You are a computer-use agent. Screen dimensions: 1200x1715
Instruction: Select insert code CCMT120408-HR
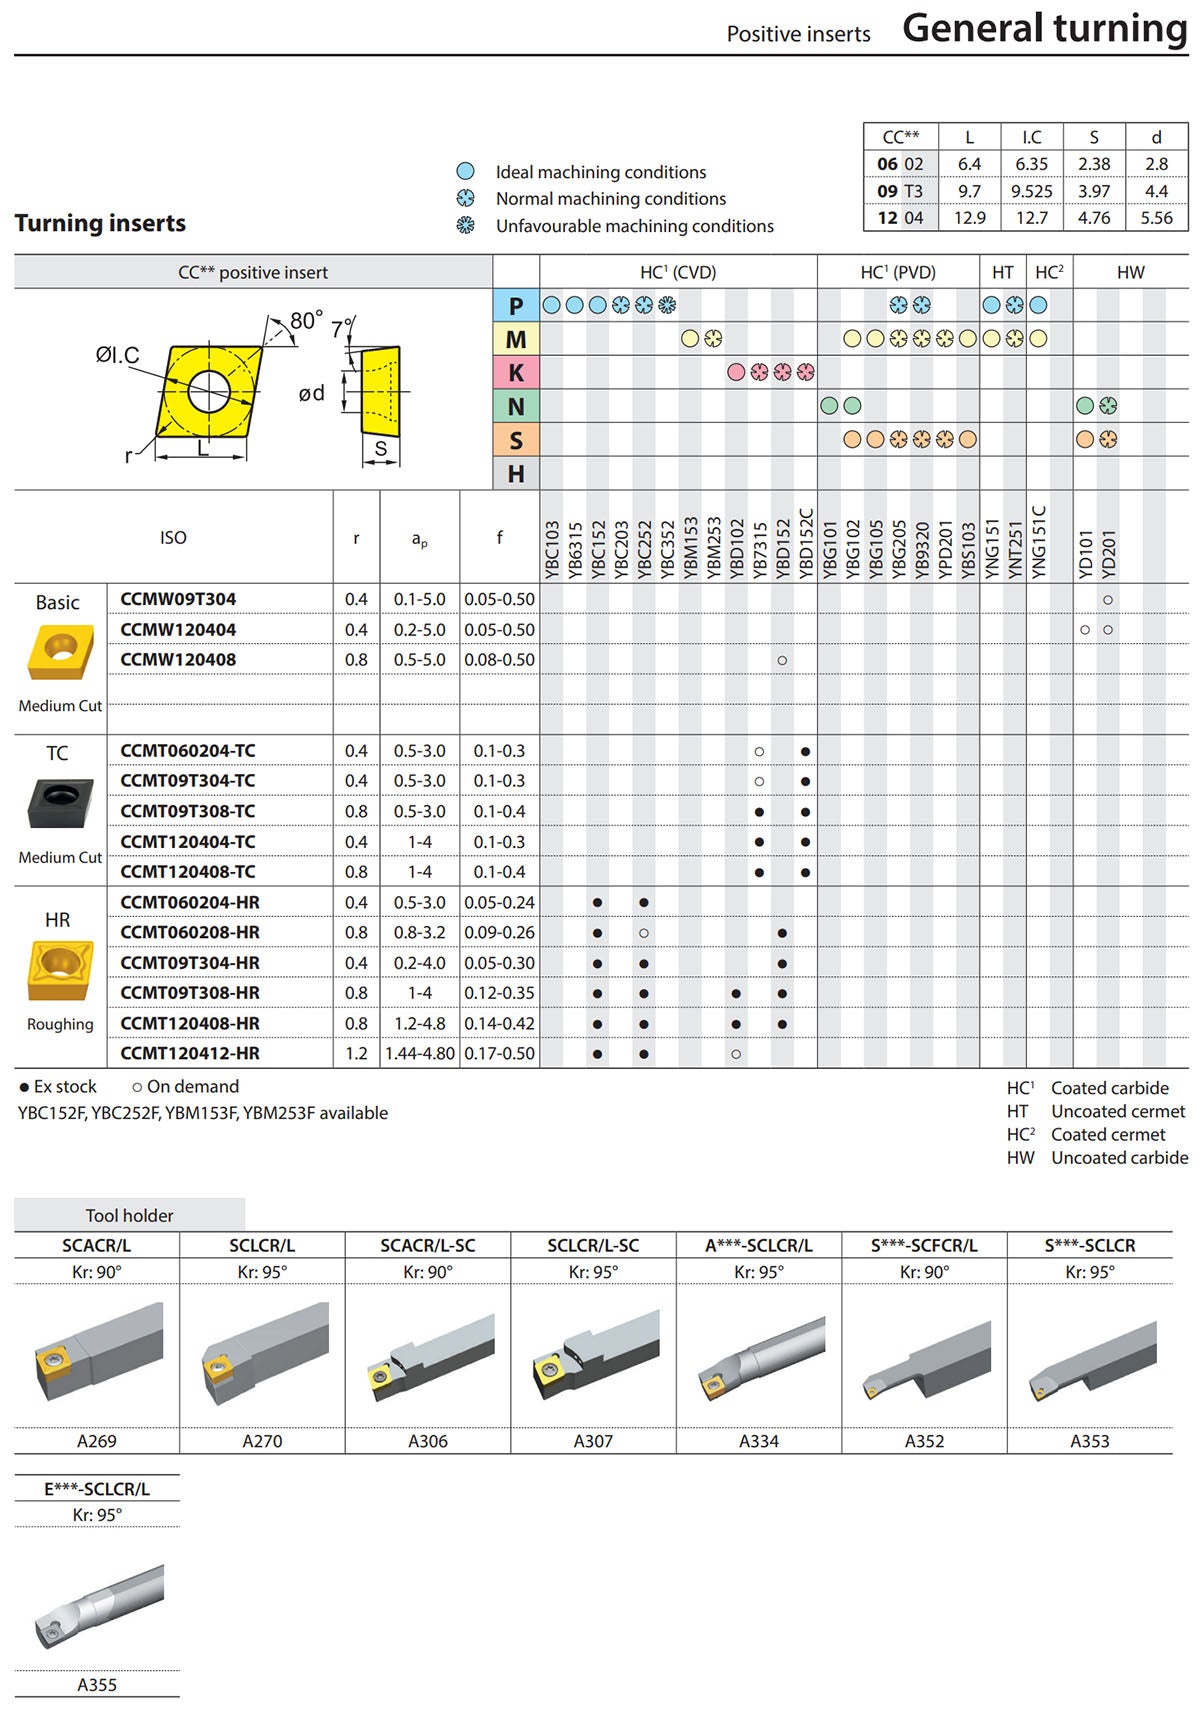click(x=190, y=1024)
